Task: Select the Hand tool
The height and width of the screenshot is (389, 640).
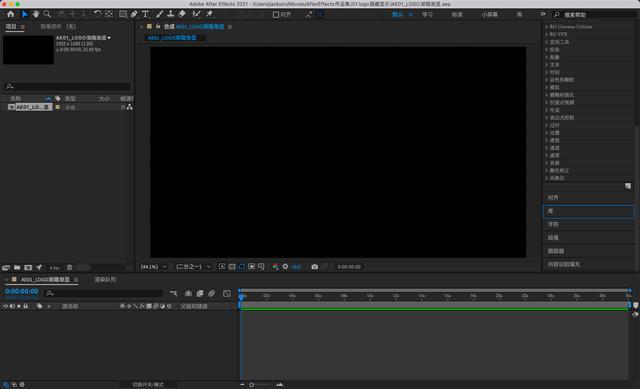Action: point(36,14)
